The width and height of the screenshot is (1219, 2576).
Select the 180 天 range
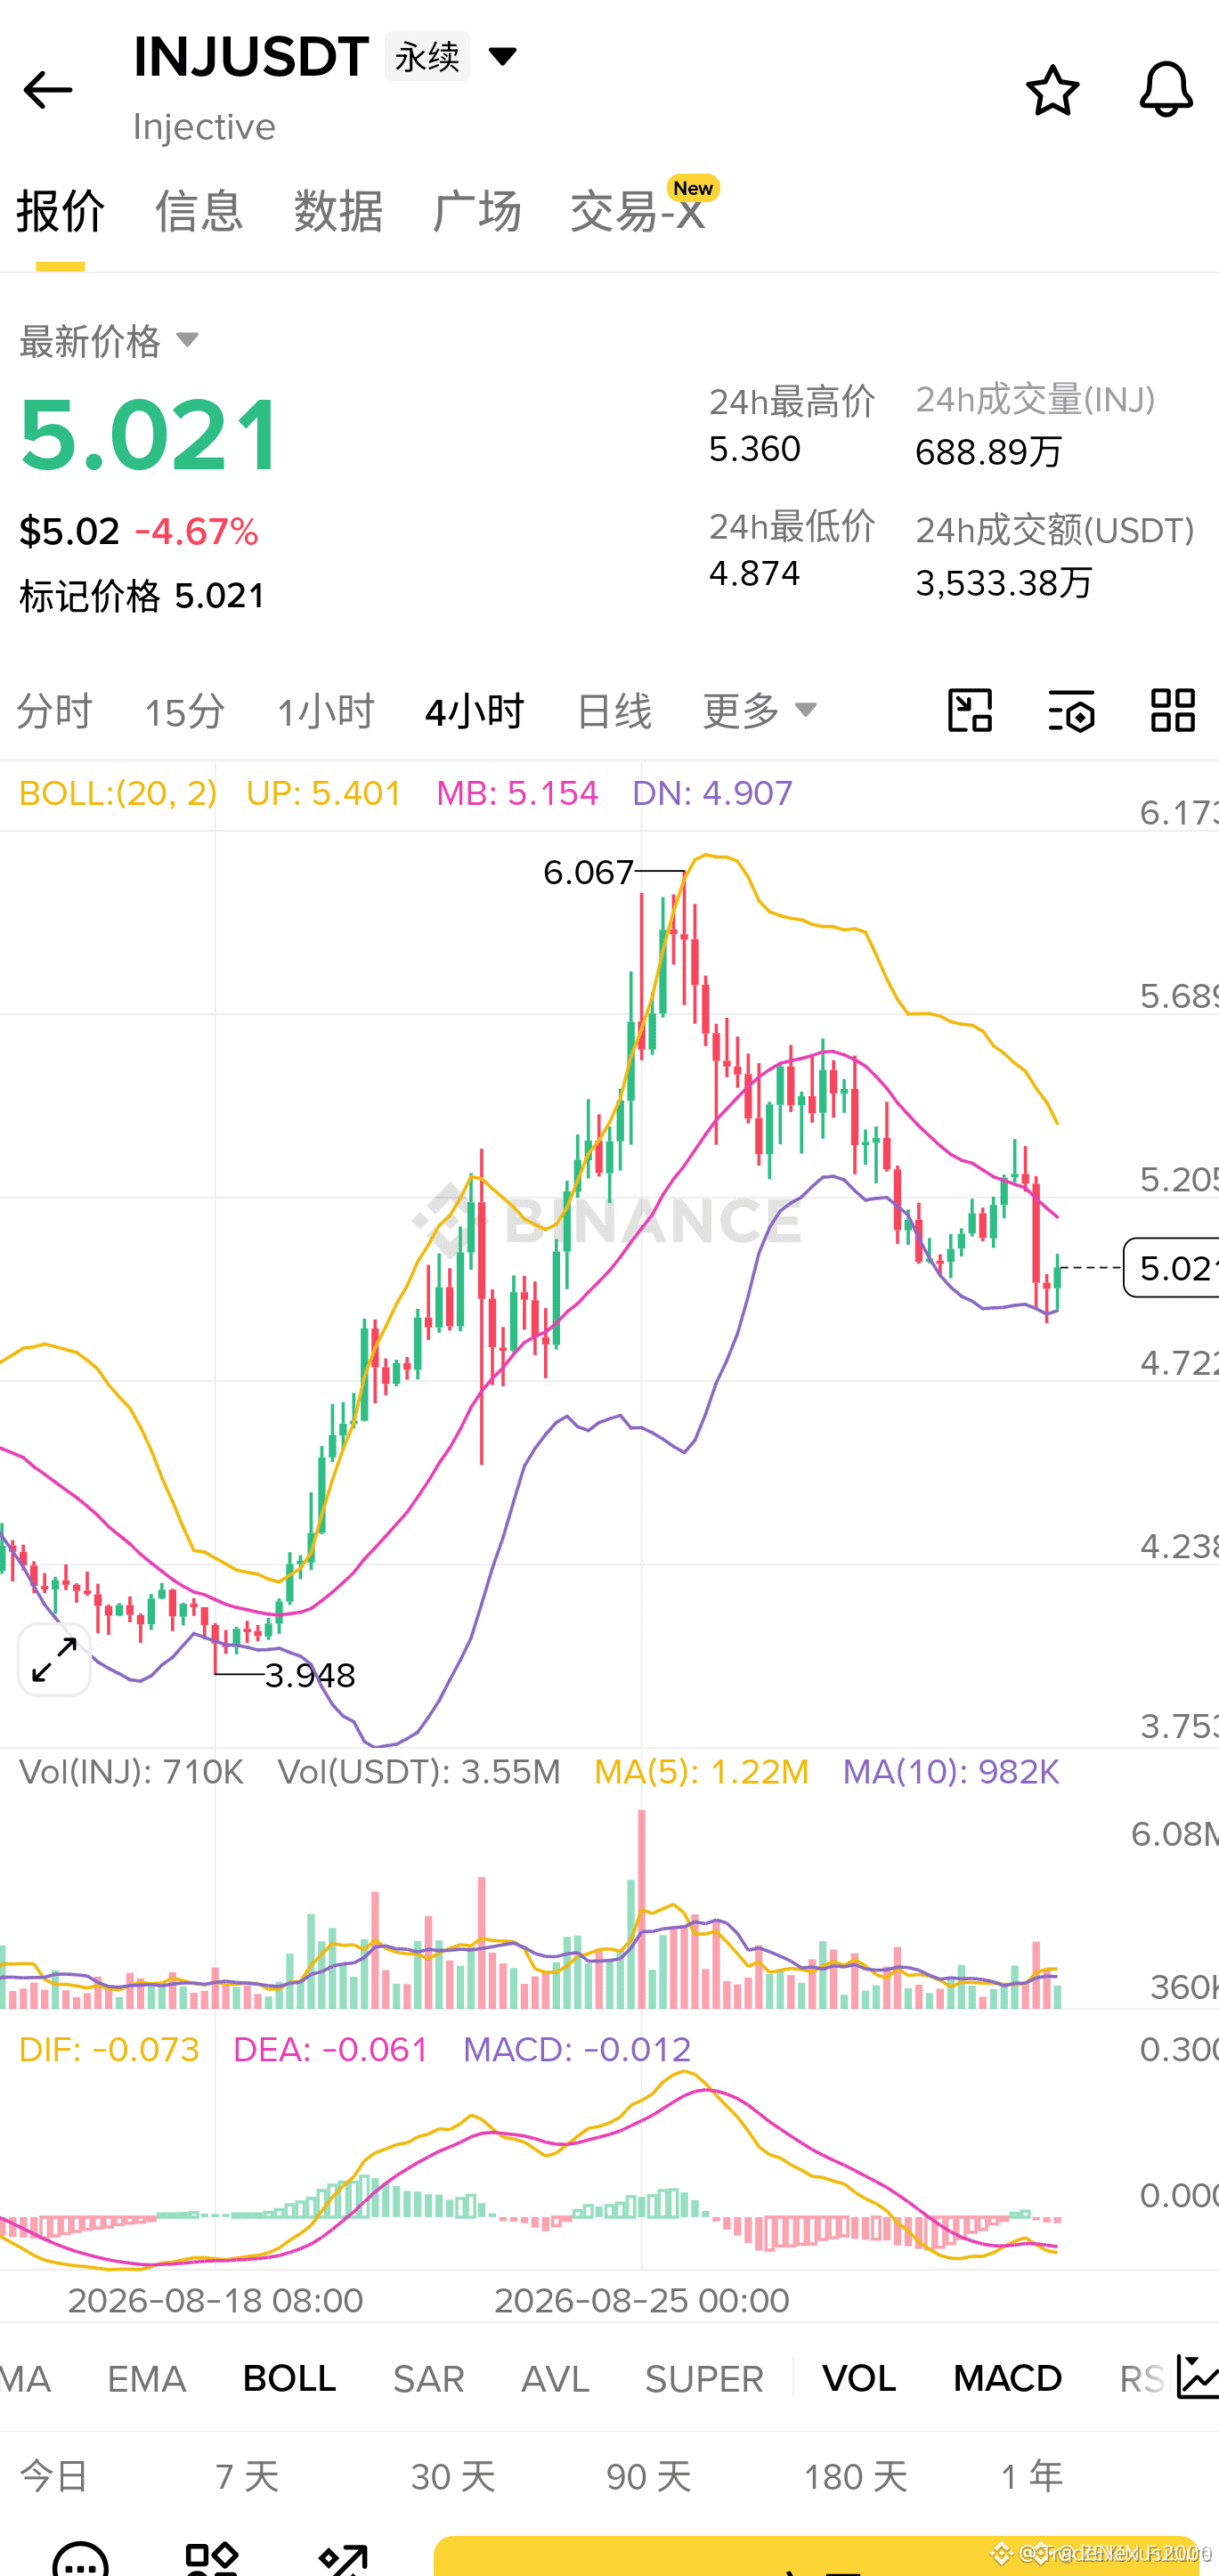click(x=856, y=2477)
